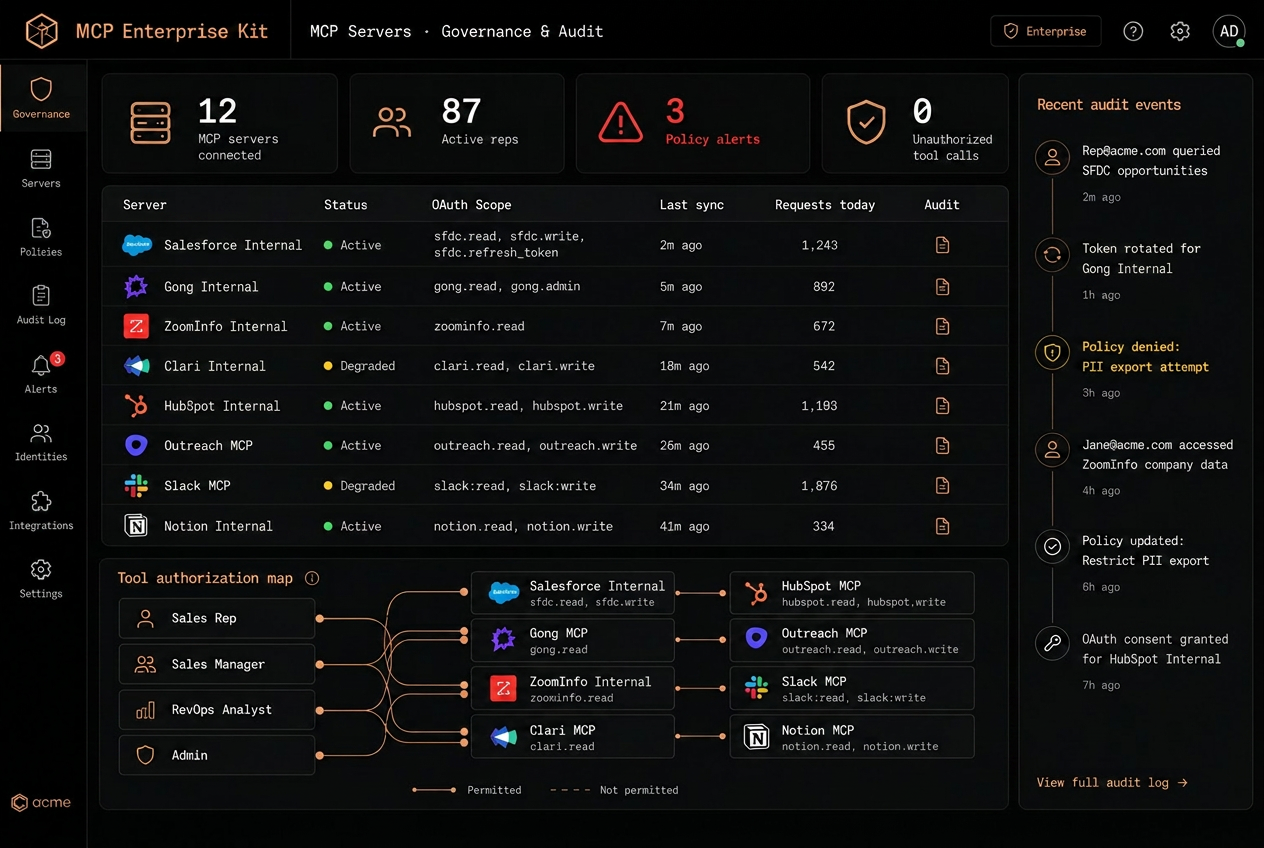Click the ZoomInfo logo in table row

click(136, 326)
